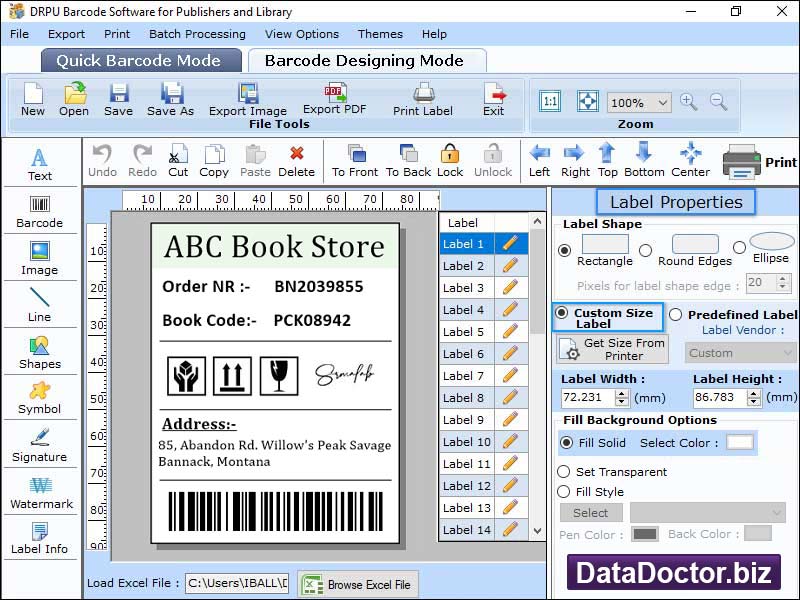
Task: Select the Barcode tool in the sidebar
Action: (x=40, y=212)
